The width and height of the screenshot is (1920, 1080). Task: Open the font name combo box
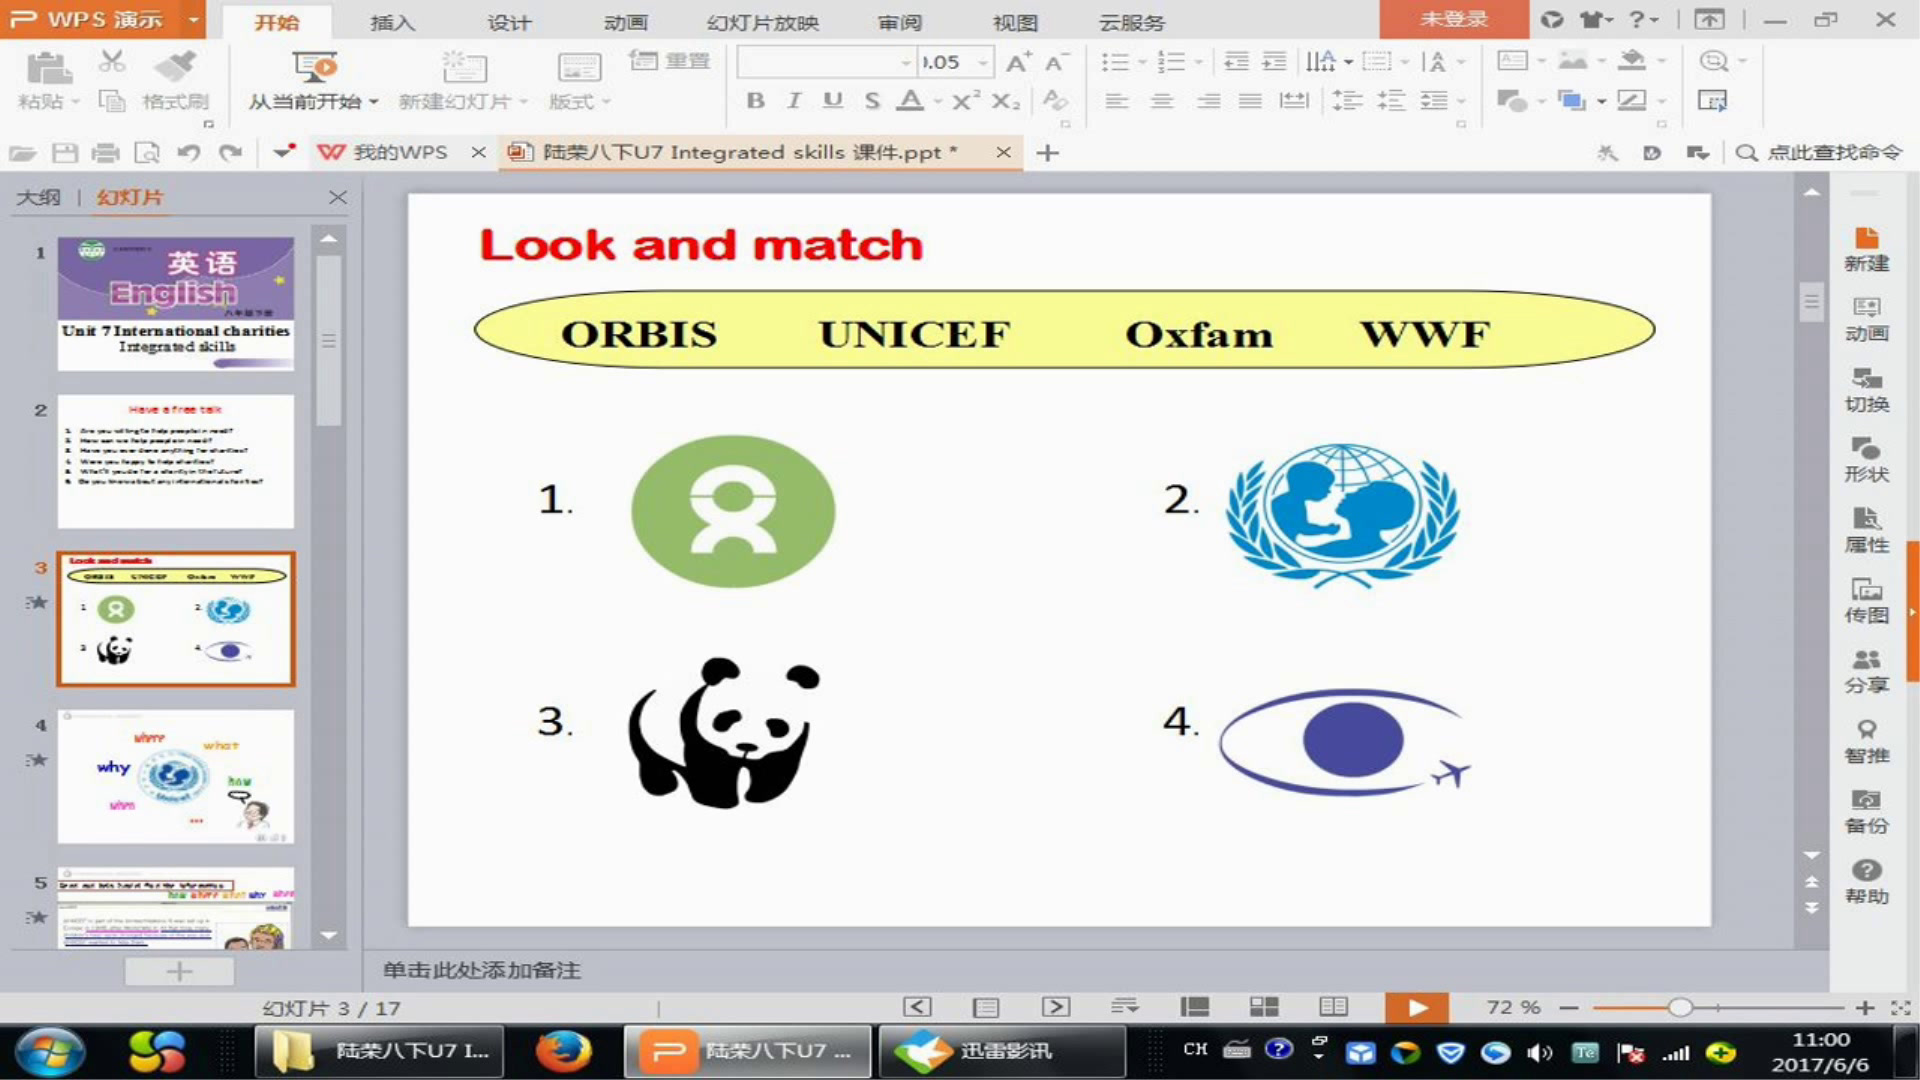(x=826, y=62)
